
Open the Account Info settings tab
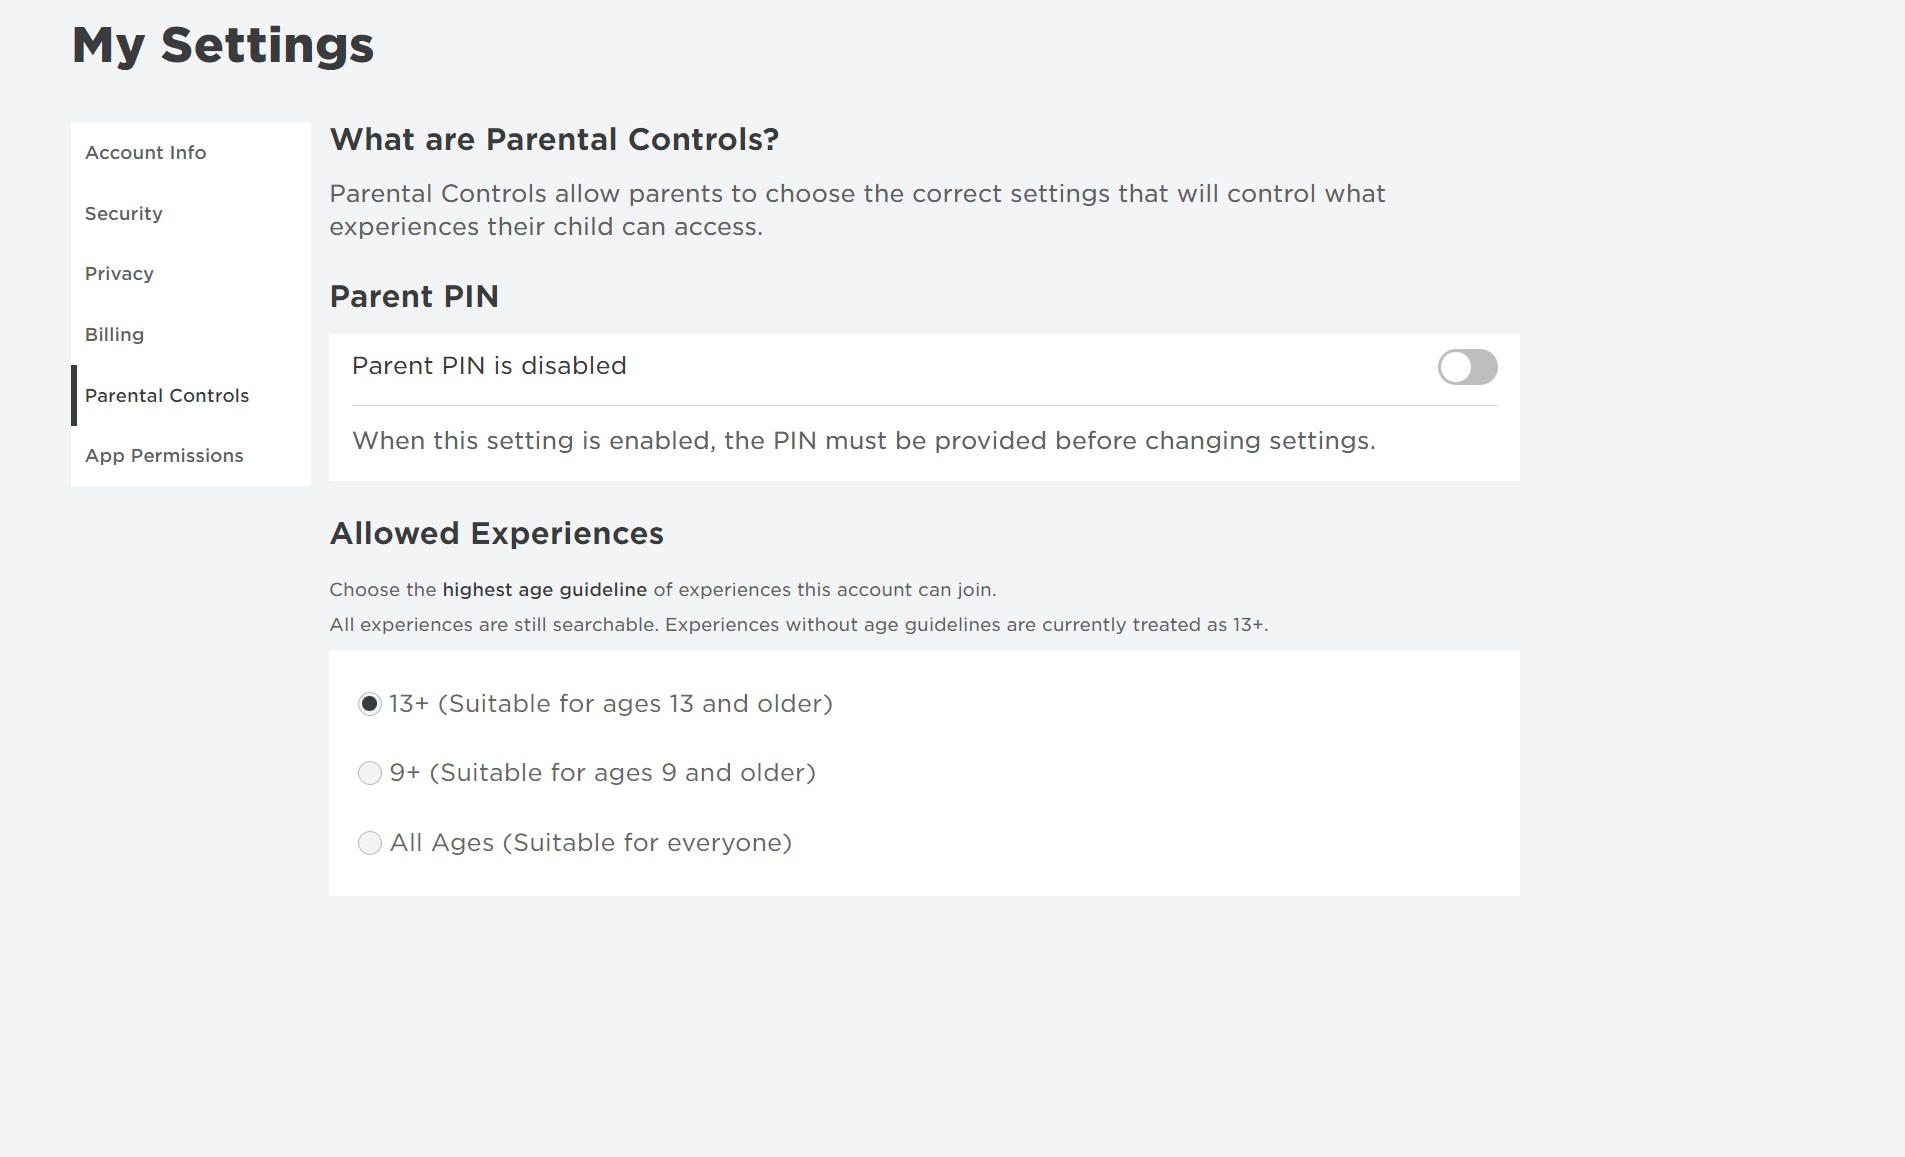click(x=146, y=153)
